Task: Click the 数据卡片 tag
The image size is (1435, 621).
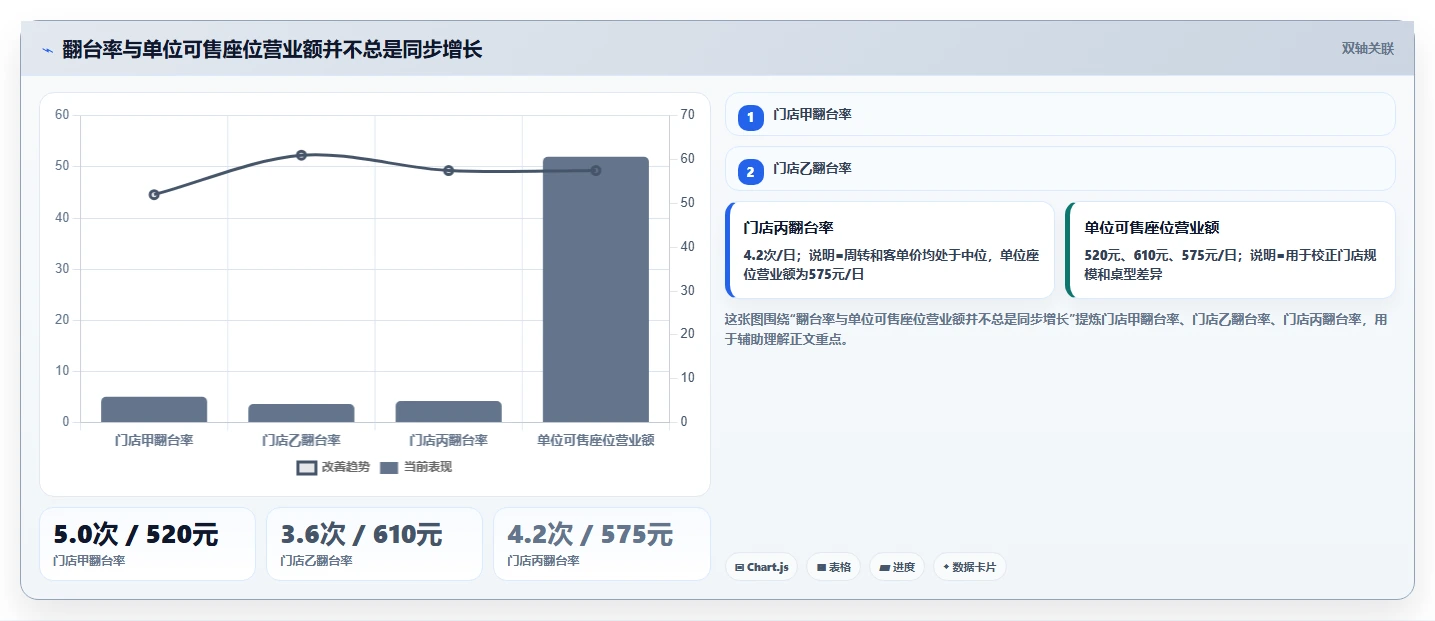Action: pyautogui.click(x=970, y=567)
